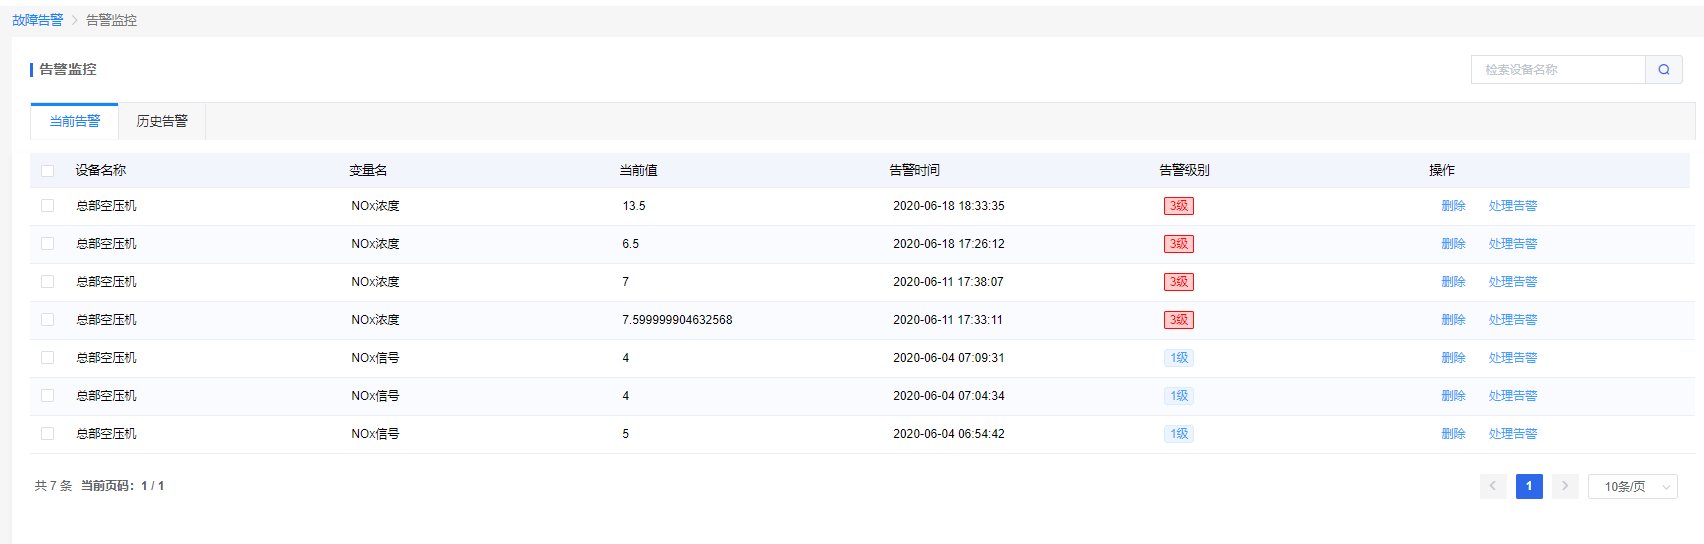Select the 当前告警 tab
This screenshot has height=544, width=1704.
pyautogui.click(x=75, y=121)
